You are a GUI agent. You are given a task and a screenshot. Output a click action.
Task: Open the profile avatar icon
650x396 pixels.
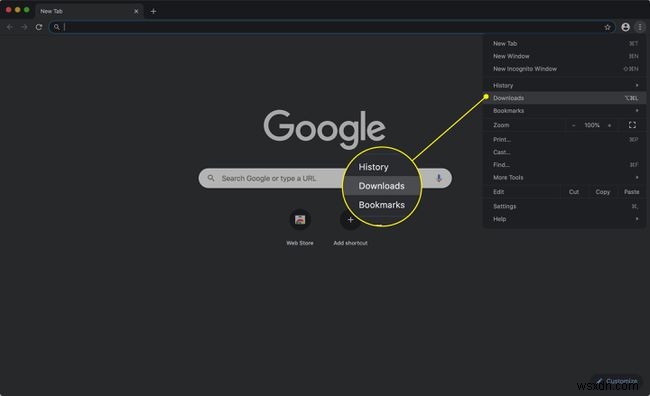click(626, 27)
